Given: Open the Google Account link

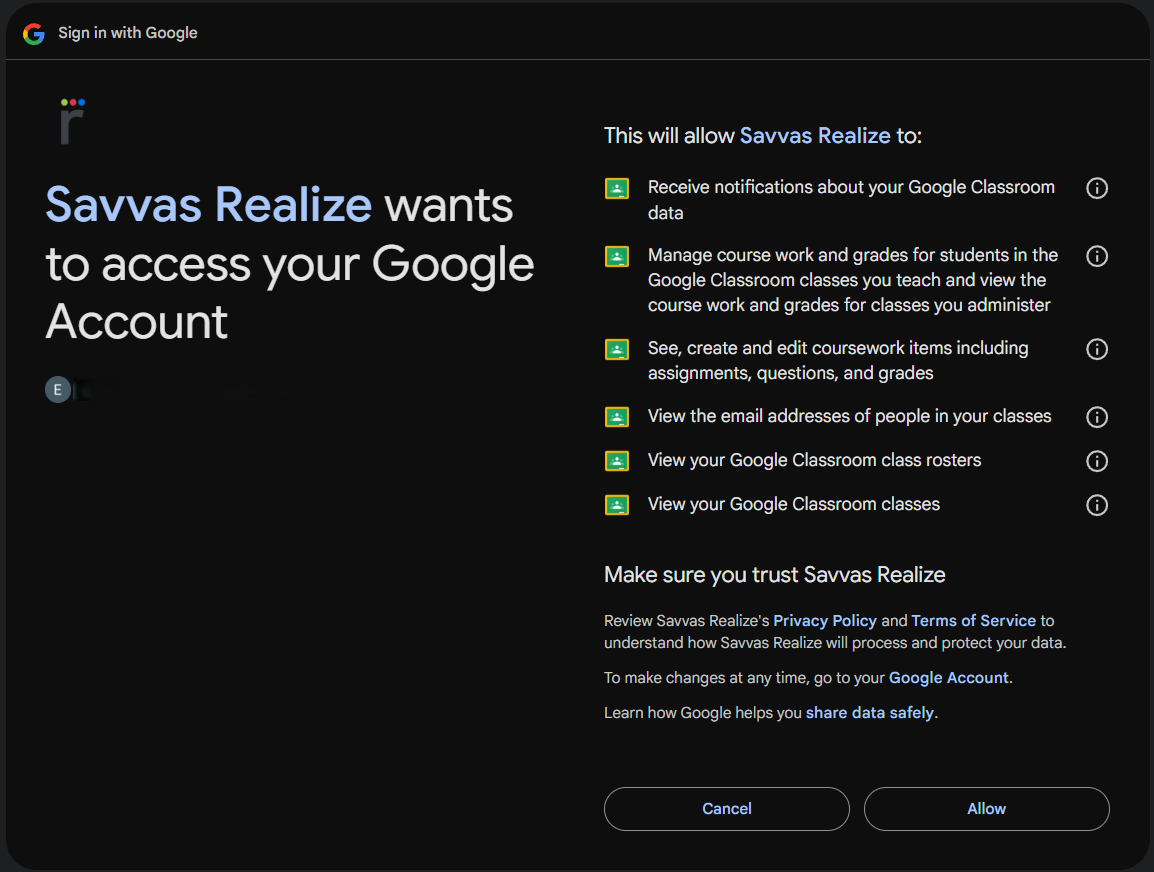Looking at the screenshot, I should pyautogui.click(x=948, y=678).
